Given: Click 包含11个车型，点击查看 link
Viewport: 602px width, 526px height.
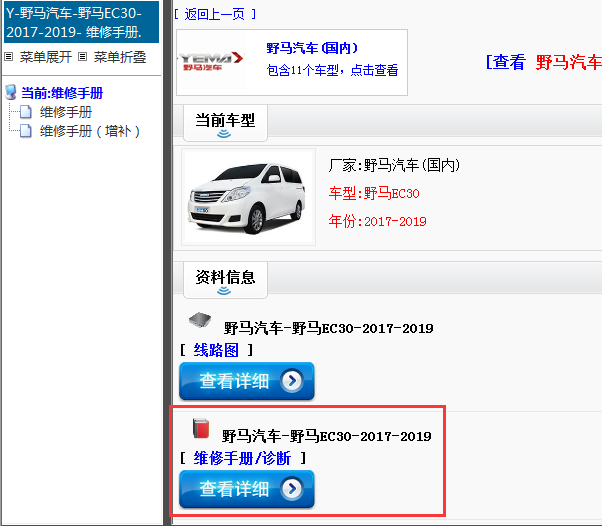Looking at the screenshot, I should pyautogui.click(x=332, y=70).
